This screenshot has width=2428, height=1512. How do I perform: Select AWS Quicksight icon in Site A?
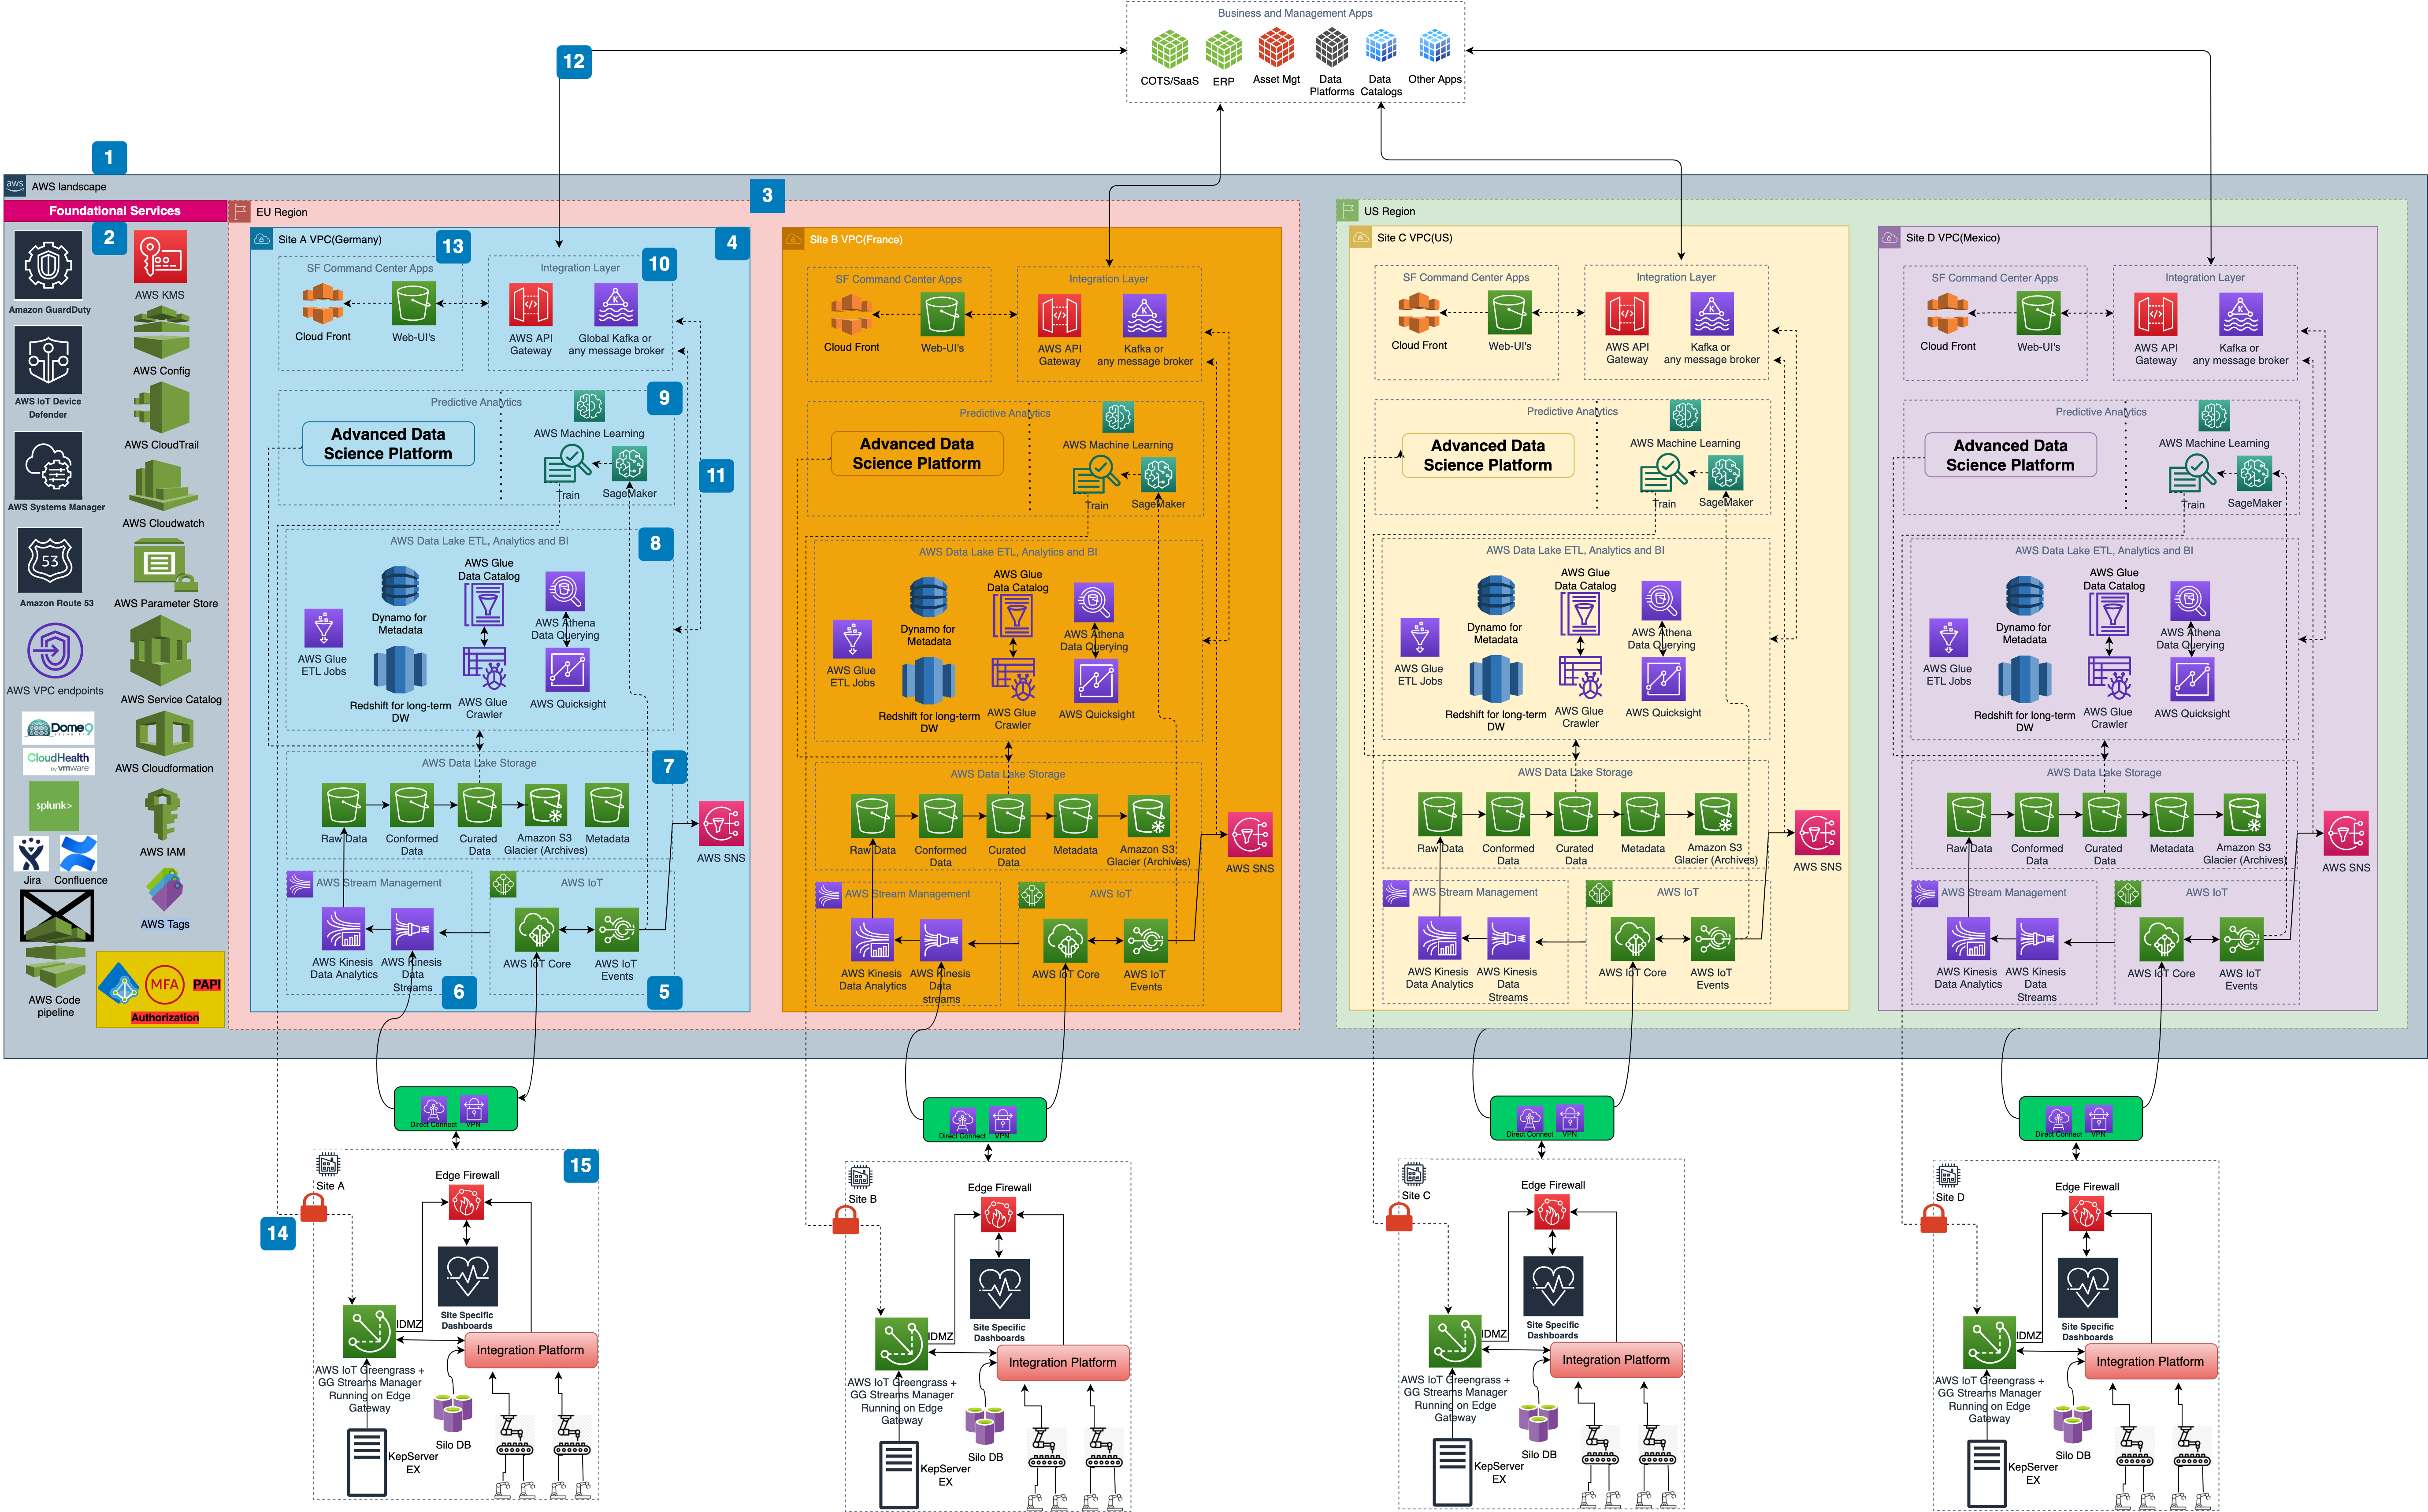pyautogui.click(x=567, y=670)
